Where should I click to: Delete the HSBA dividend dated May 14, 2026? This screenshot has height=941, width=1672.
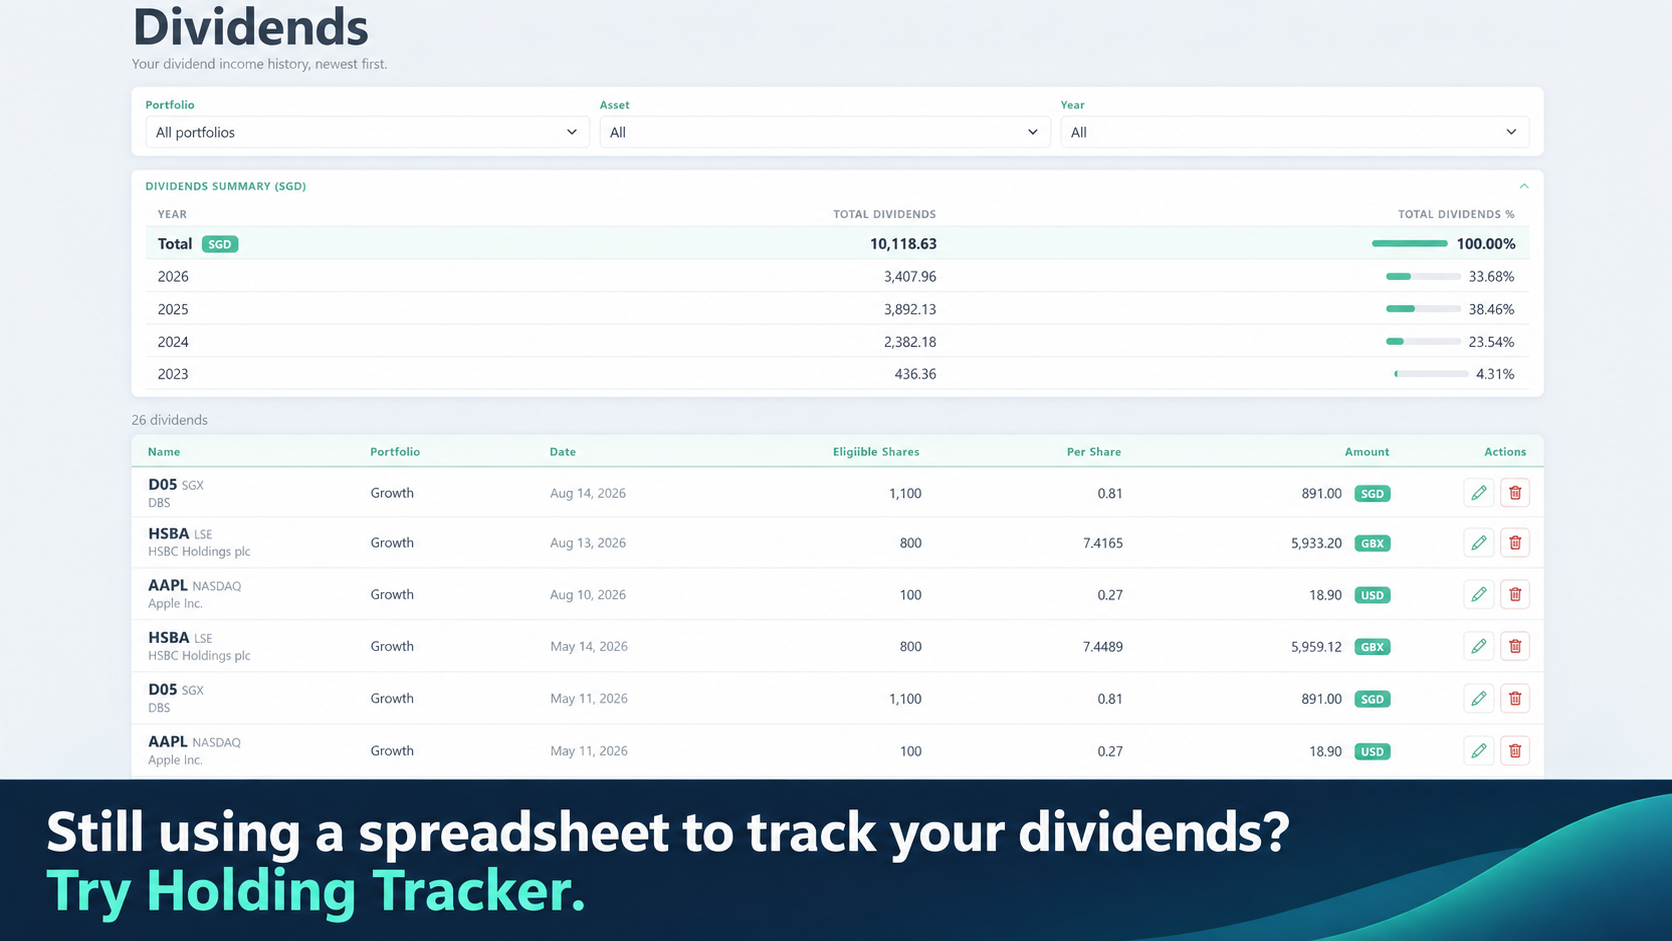[1515, 647]
